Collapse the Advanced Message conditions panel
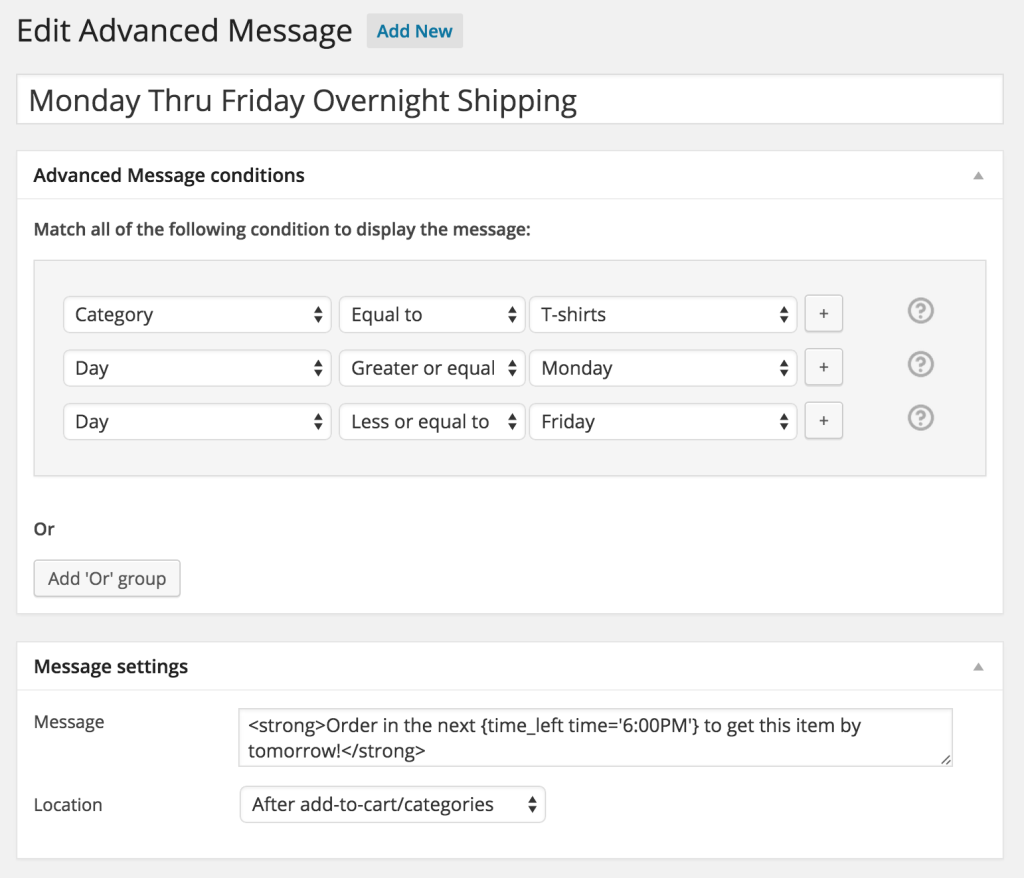The width and height of the screenshot is (1024, 878). click(980, 174)
